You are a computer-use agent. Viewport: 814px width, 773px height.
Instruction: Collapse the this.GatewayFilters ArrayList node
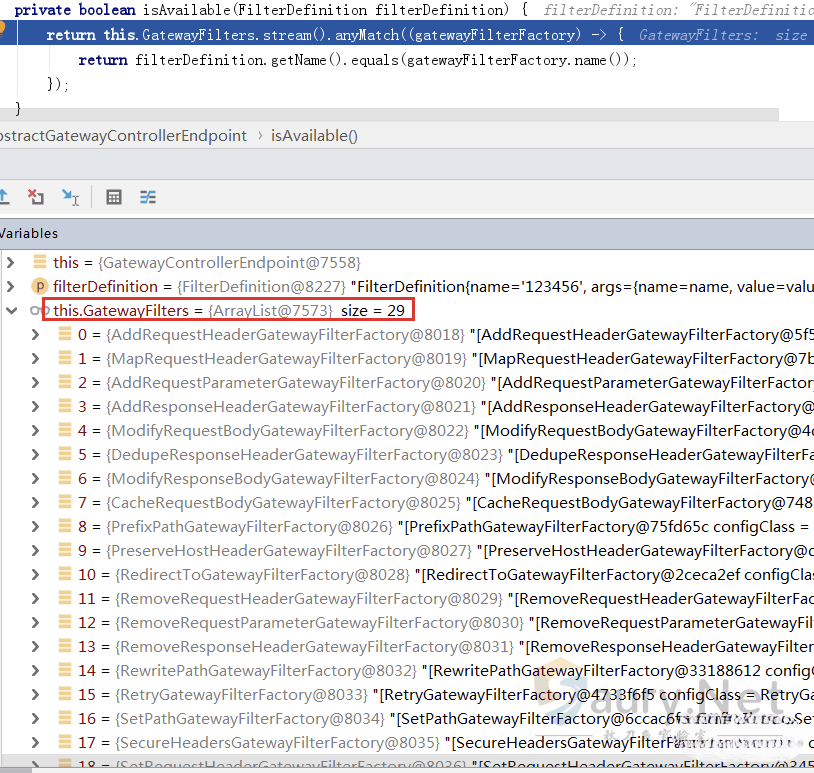pyautogui.click(x=11, y=311)
